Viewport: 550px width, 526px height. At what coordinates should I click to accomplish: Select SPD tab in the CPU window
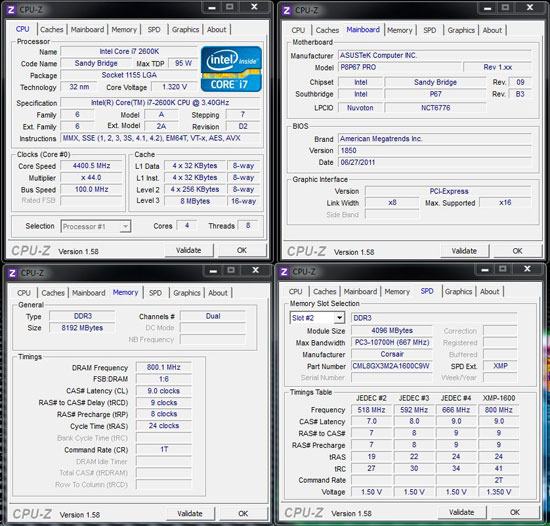pos(154,29)
